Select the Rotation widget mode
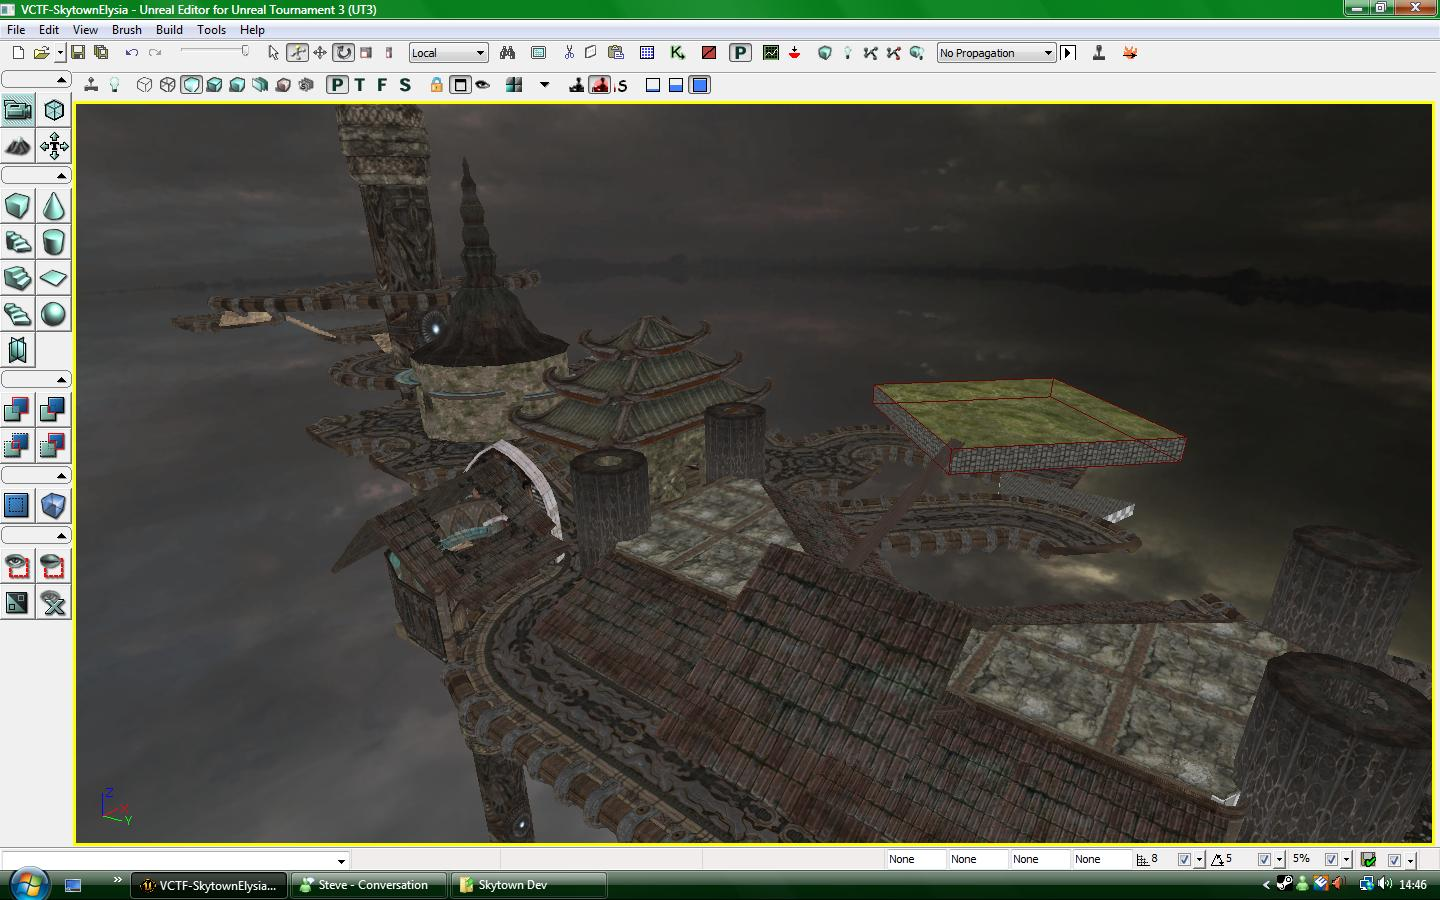 pyautogui.click(x=343, y=53)
